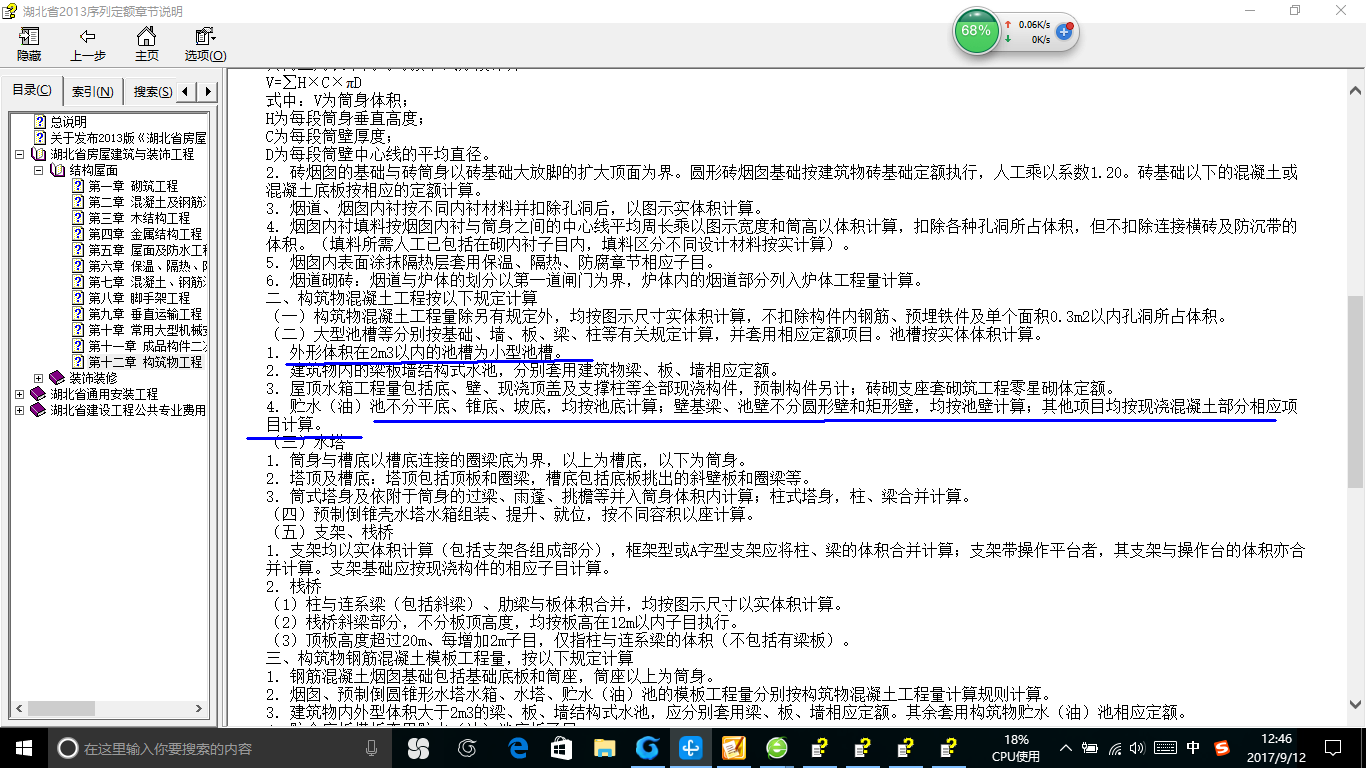1366x768 pixels.
Task: Click the purple book icon beside 装饰装修
Action: tap(56, 378)
